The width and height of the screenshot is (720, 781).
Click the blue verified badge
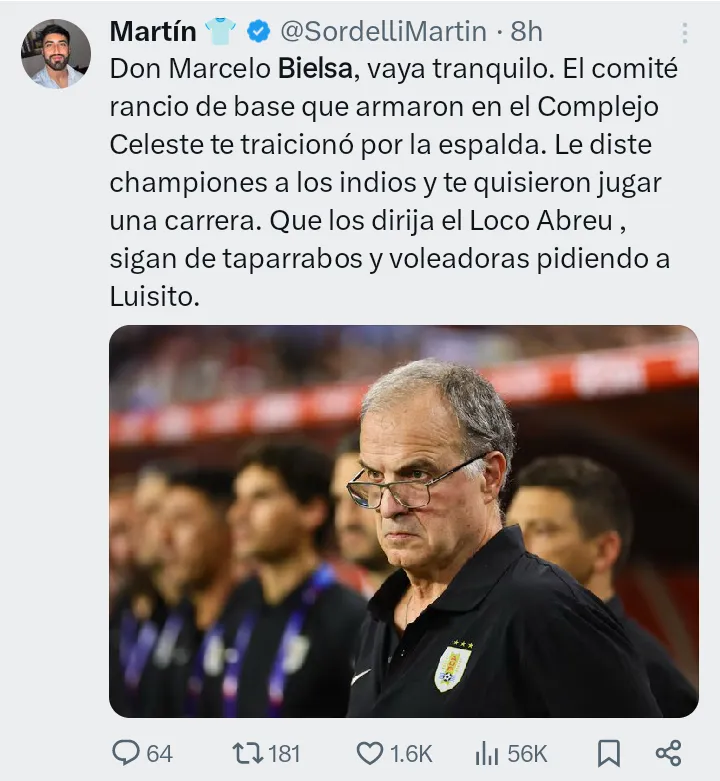pos(258,32)
